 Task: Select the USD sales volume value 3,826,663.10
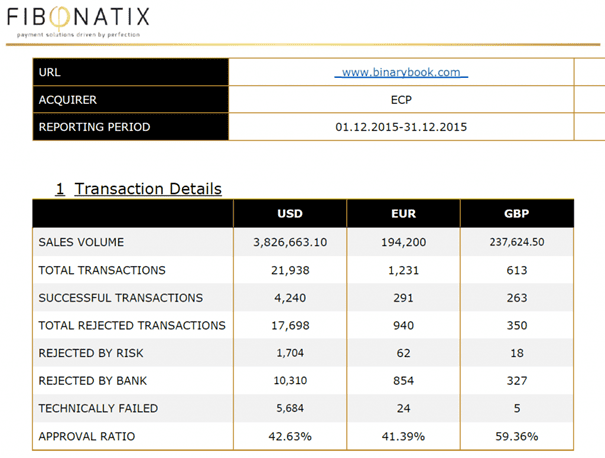290,242
